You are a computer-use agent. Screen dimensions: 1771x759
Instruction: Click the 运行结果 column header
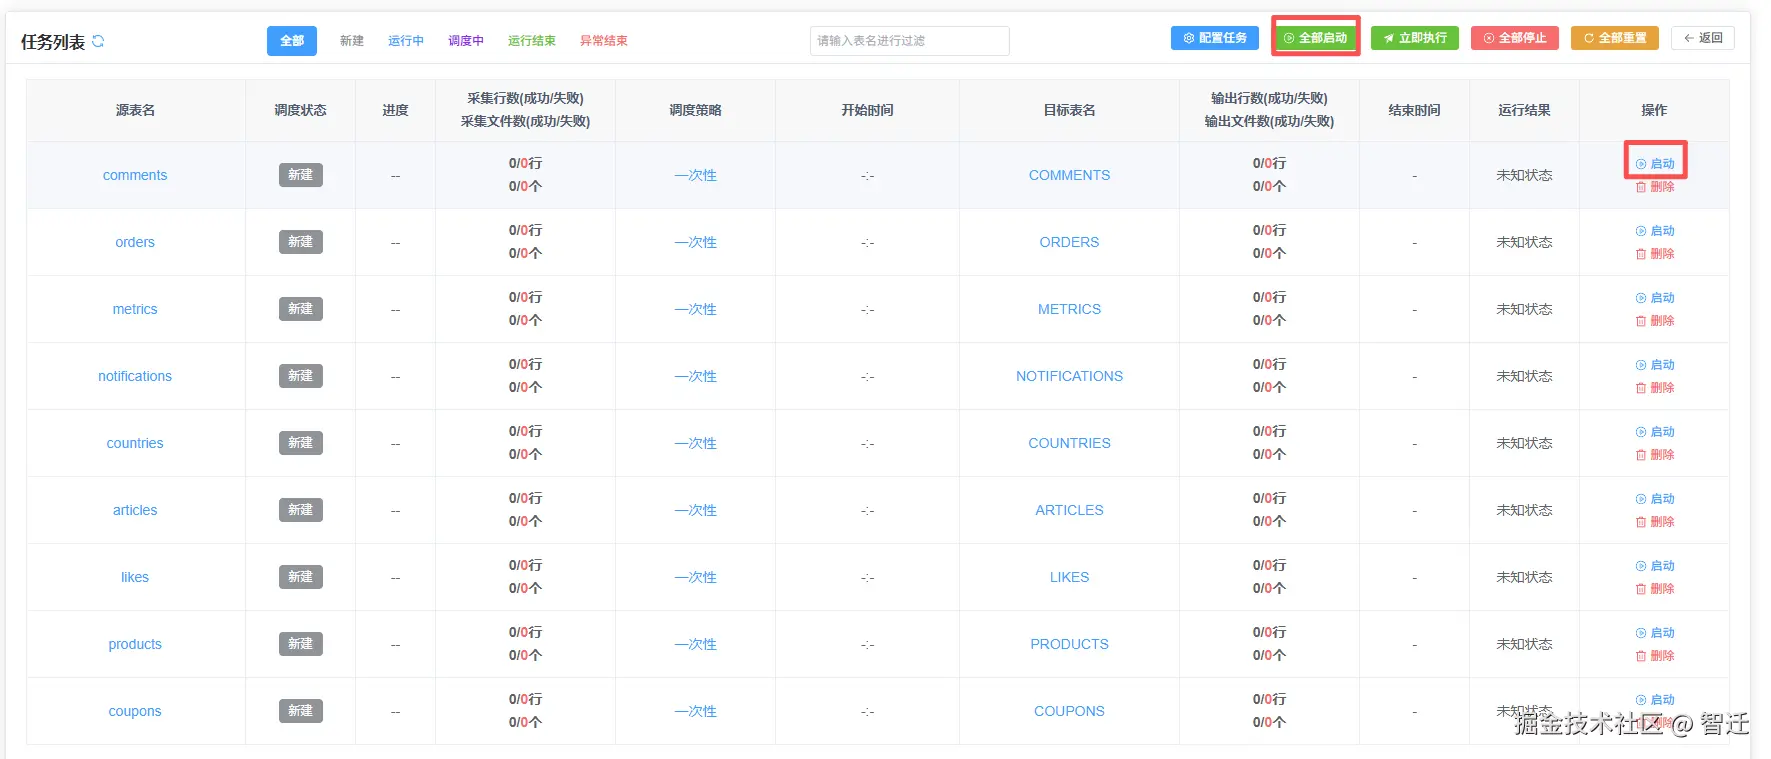pyautogui.click(x=1524, y=110)
